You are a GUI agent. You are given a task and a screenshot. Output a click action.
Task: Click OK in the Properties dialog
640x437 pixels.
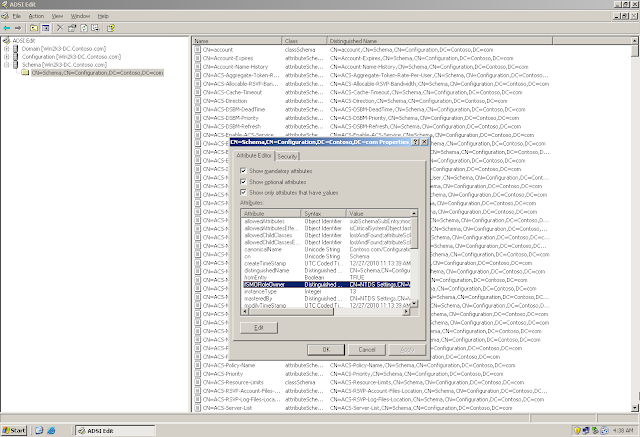click(326, 350)
